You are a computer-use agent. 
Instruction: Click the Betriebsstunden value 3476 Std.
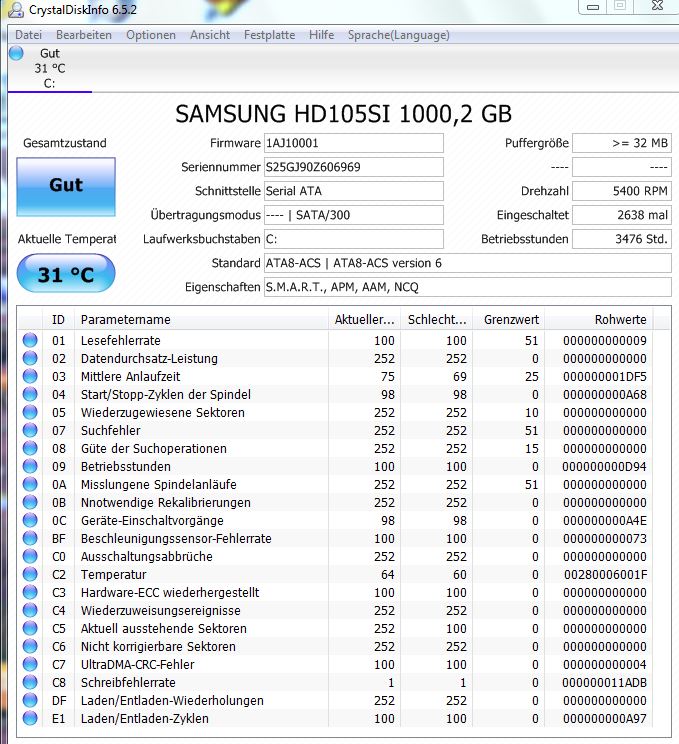[622, 239]
